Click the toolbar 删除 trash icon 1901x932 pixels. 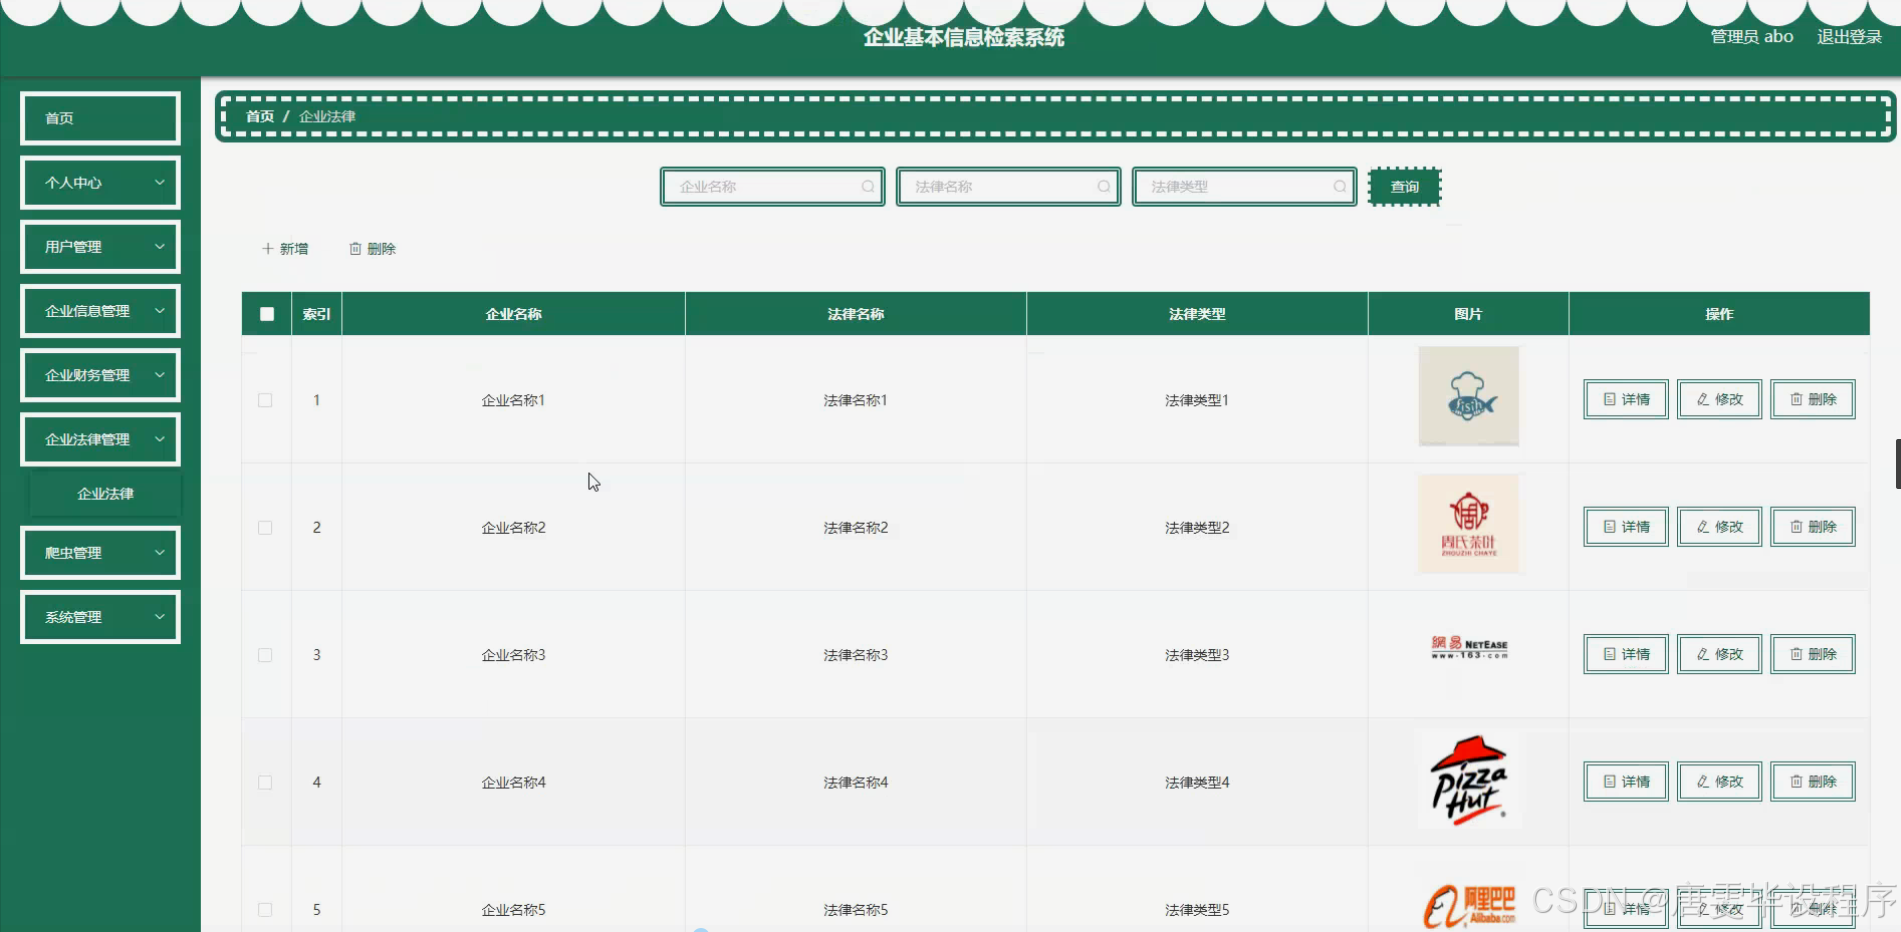[355, 249]
